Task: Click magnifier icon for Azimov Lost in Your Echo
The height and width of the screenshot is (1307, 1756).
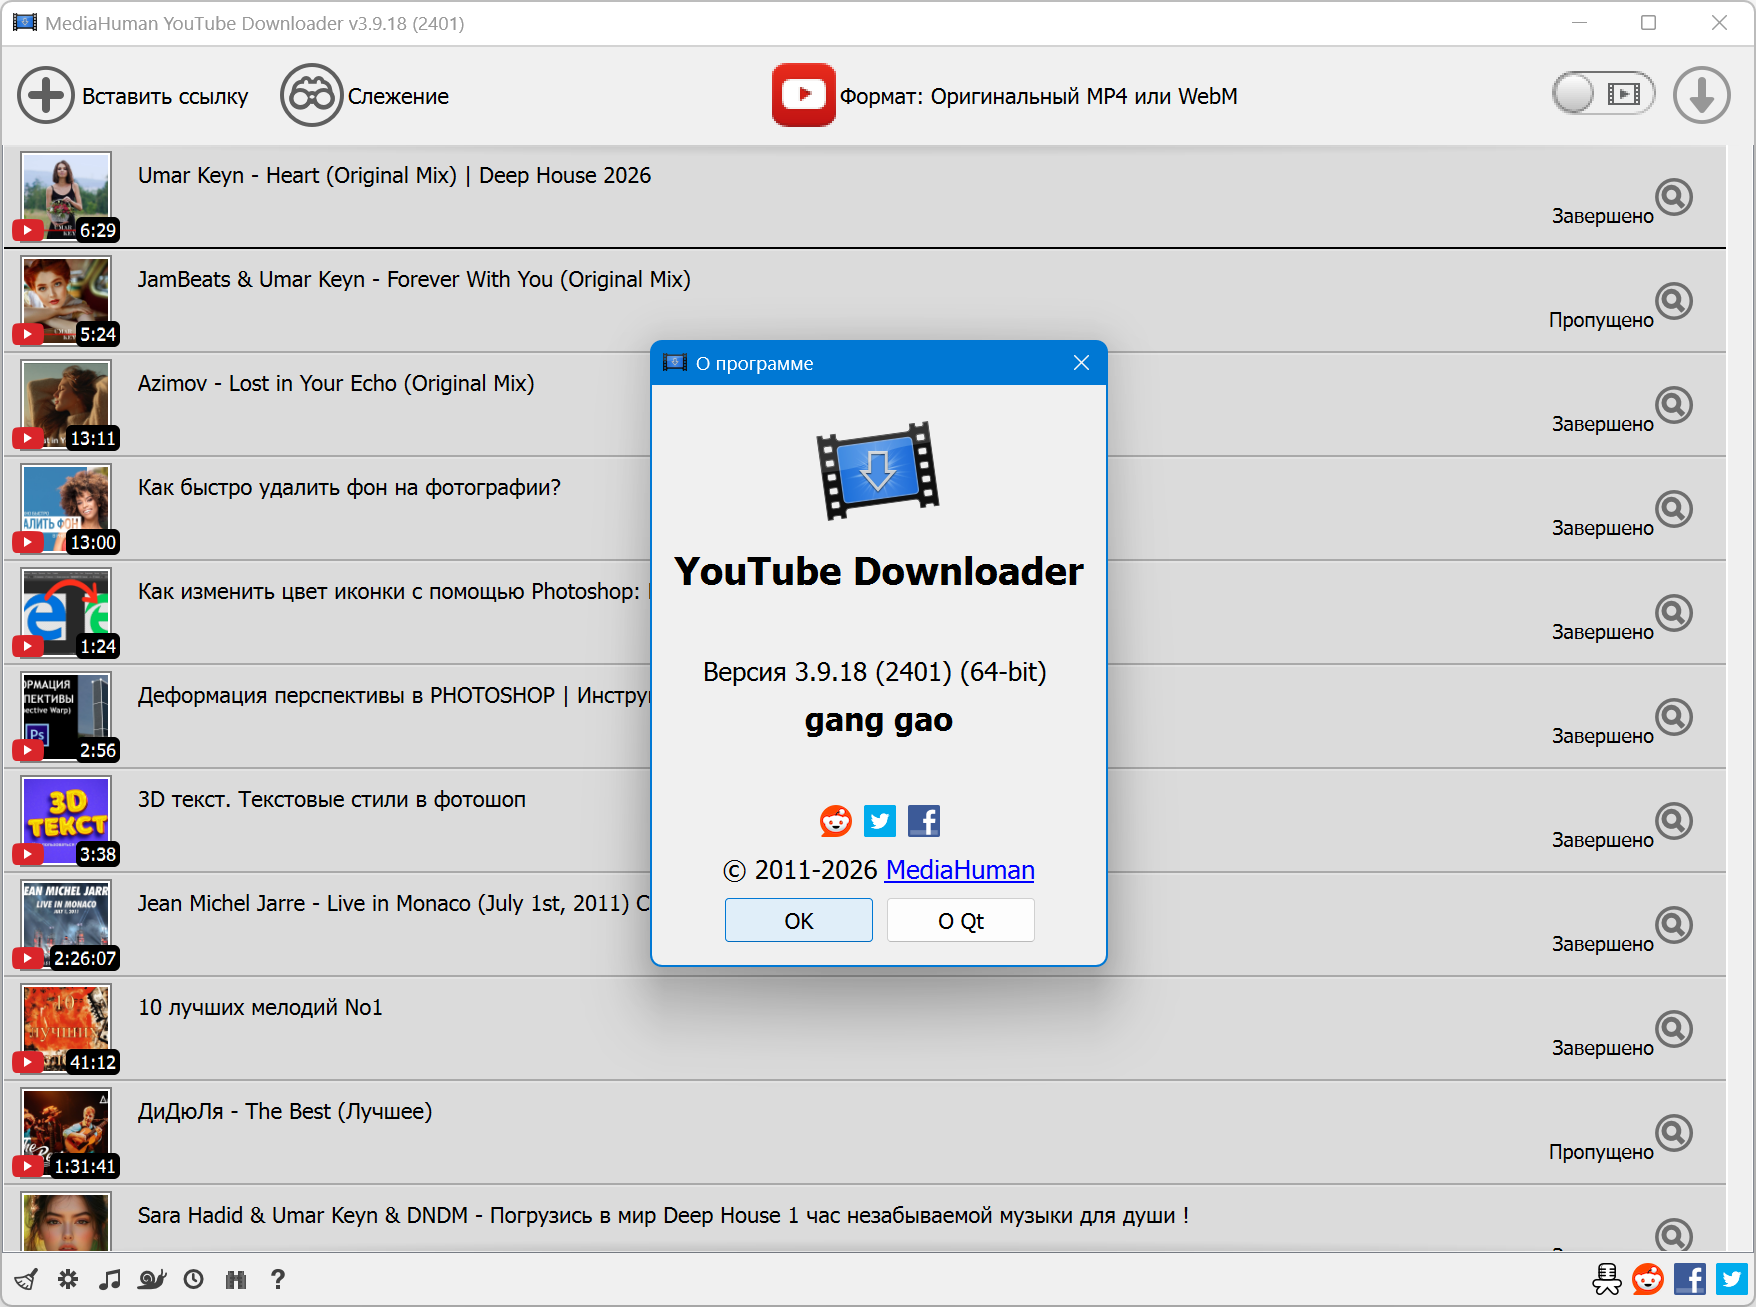Action: (x=1673, y=405)
